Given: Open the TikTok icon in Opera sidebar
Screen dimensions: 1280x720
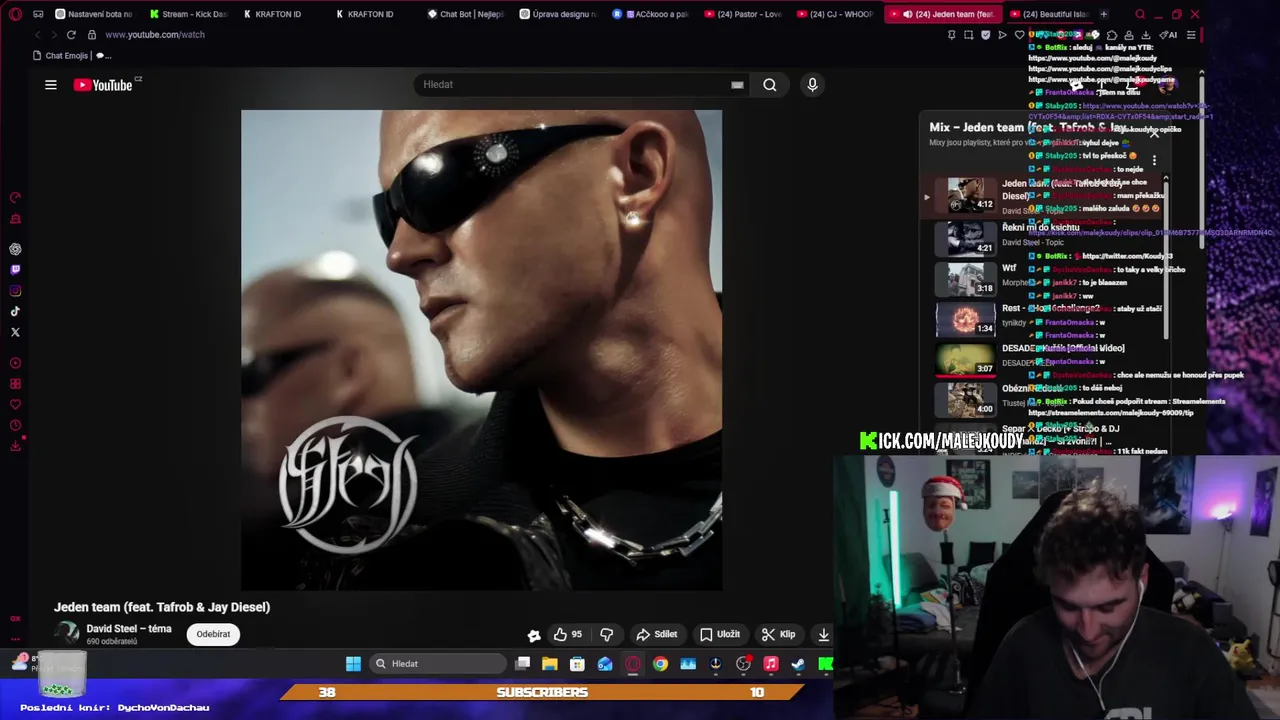Looking at the screenshot, I should [15, 311].
